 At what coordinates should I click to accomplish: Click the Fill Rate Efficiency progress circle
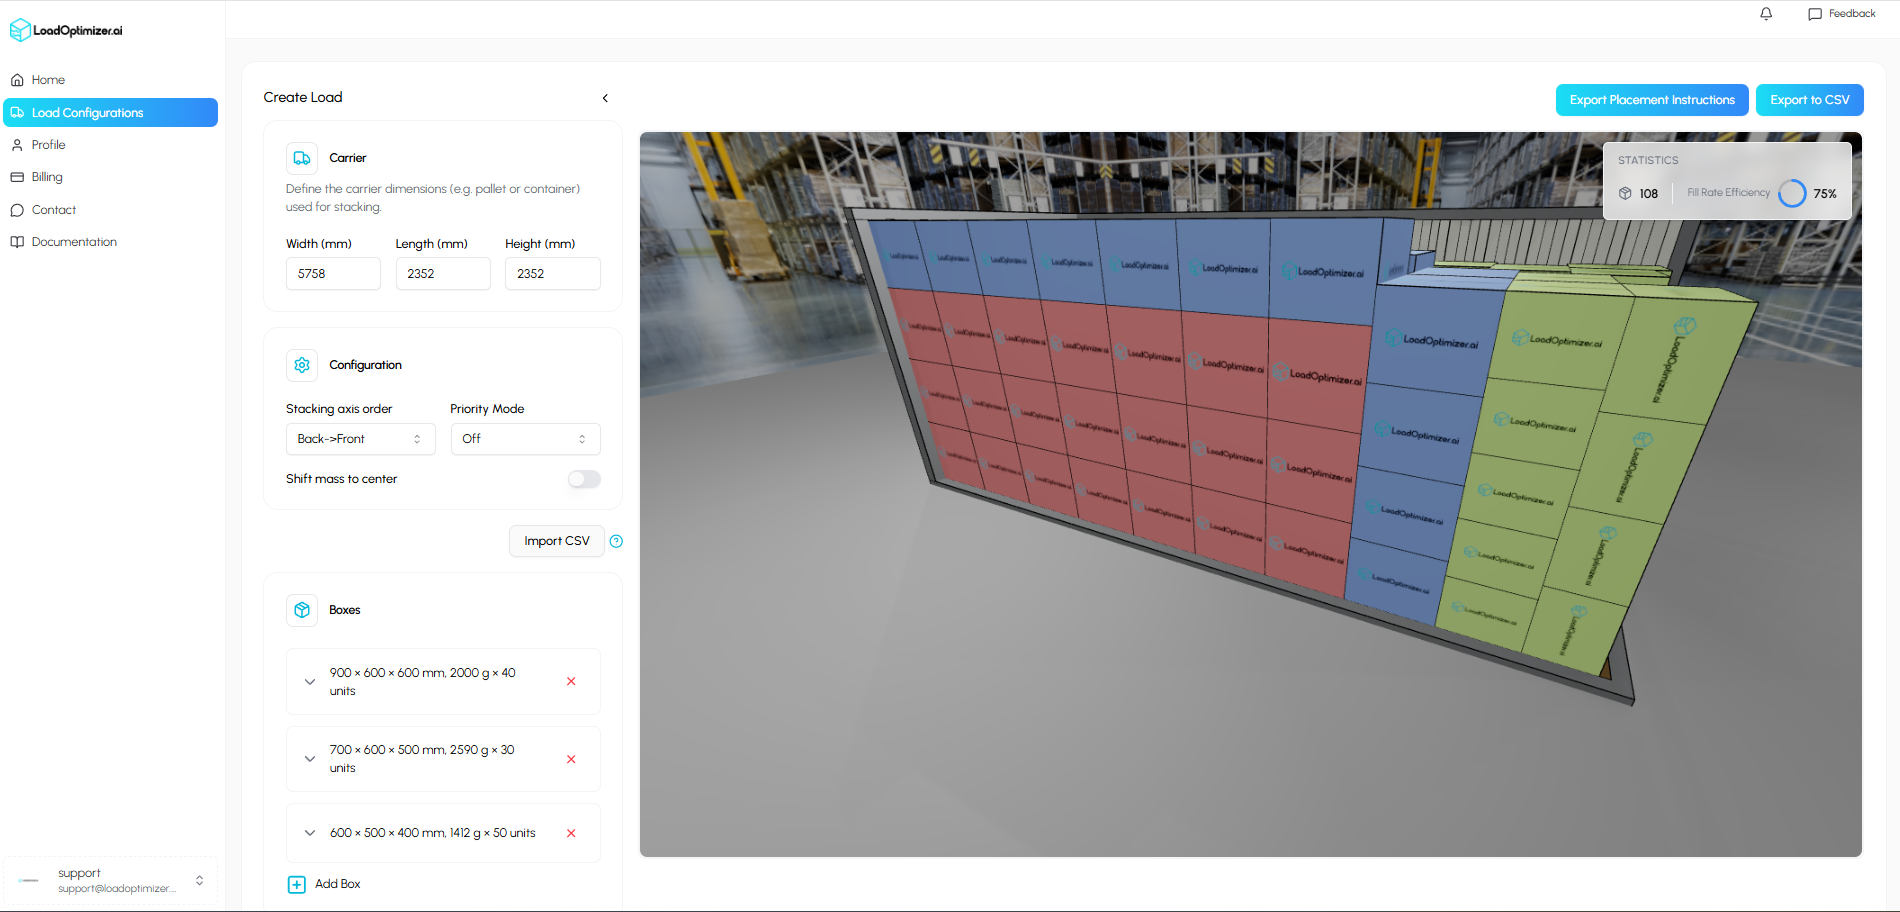[1791, 193]
